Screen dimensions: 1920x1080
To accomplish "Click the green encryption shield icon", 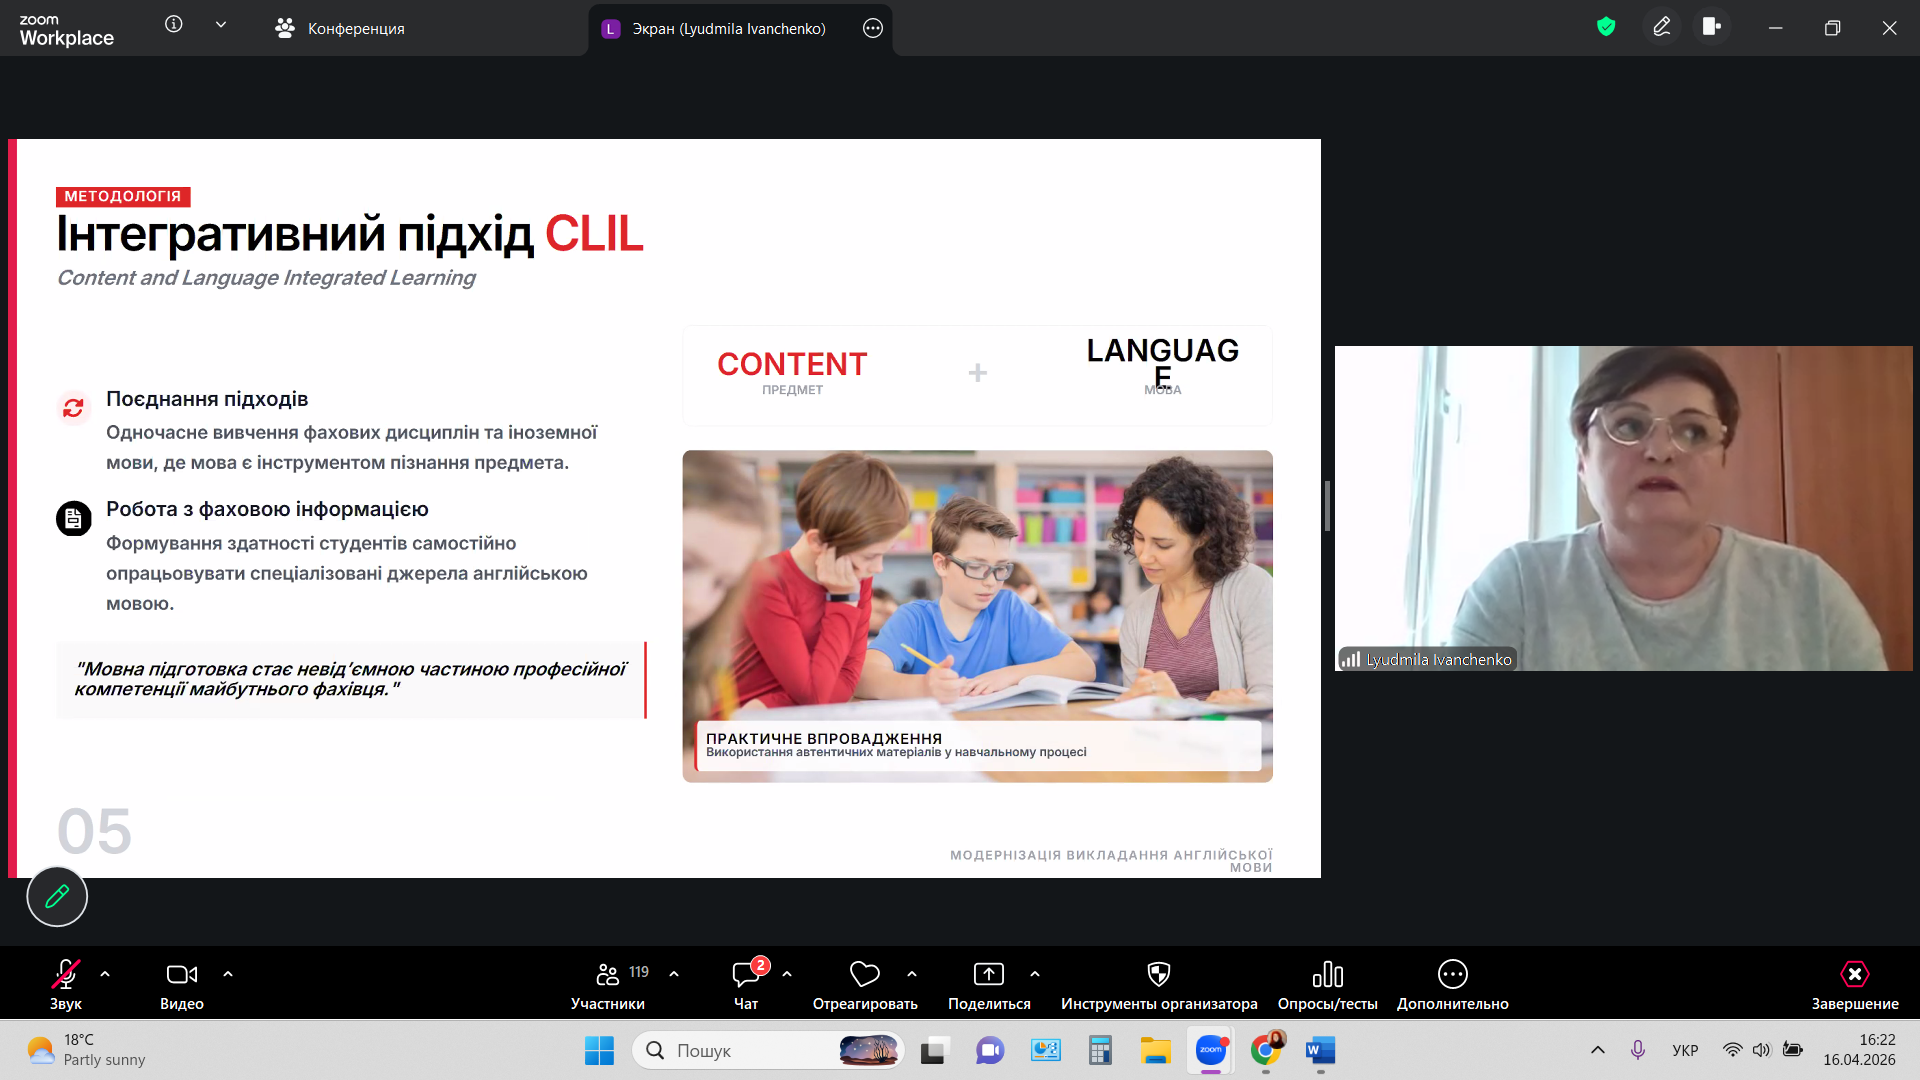I will coord(1606,27).
